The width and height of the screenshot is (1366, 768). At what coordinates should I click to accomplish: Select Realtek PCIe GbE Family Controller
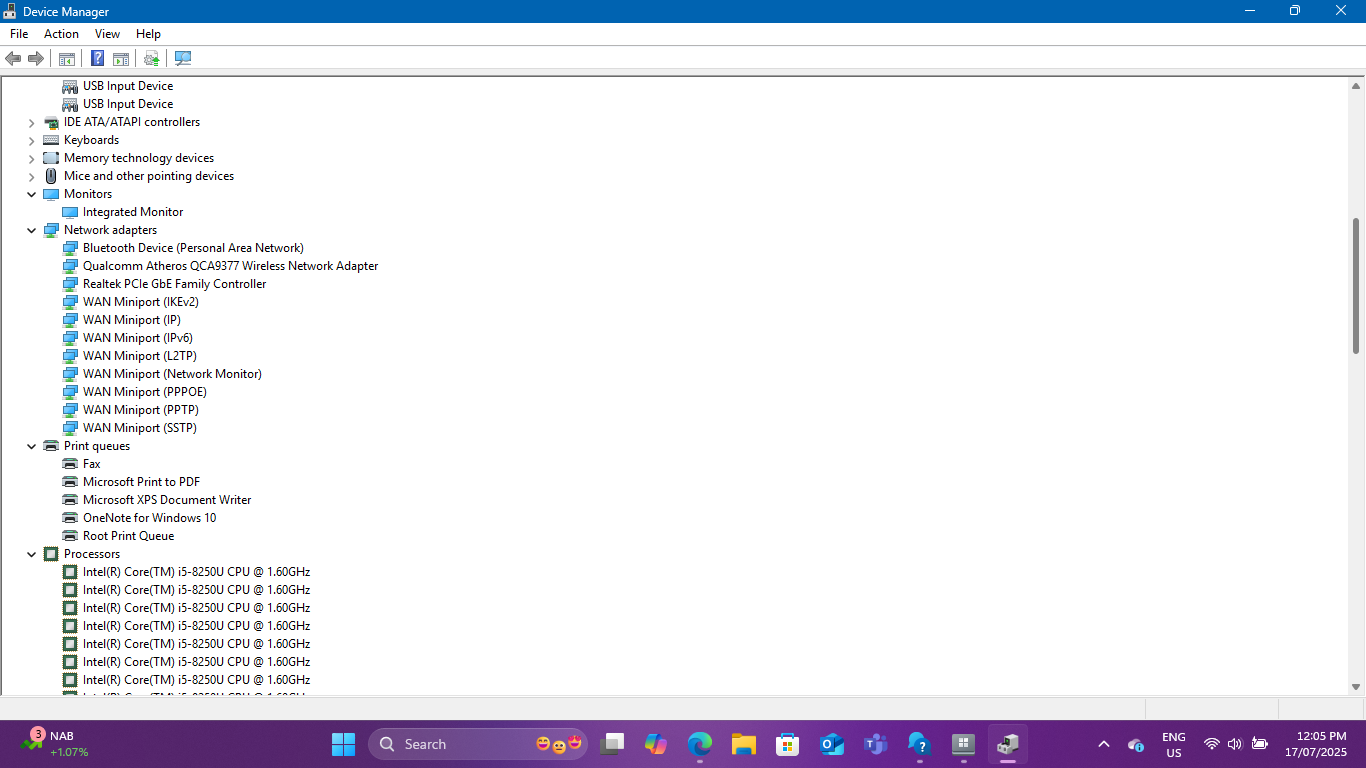(174, 284)
